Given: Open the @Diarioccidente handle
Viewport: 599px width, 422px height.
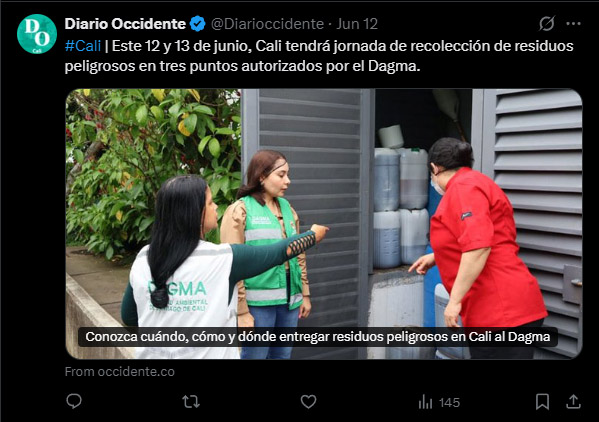Looking at the screenshot, I should coord(267,24).
